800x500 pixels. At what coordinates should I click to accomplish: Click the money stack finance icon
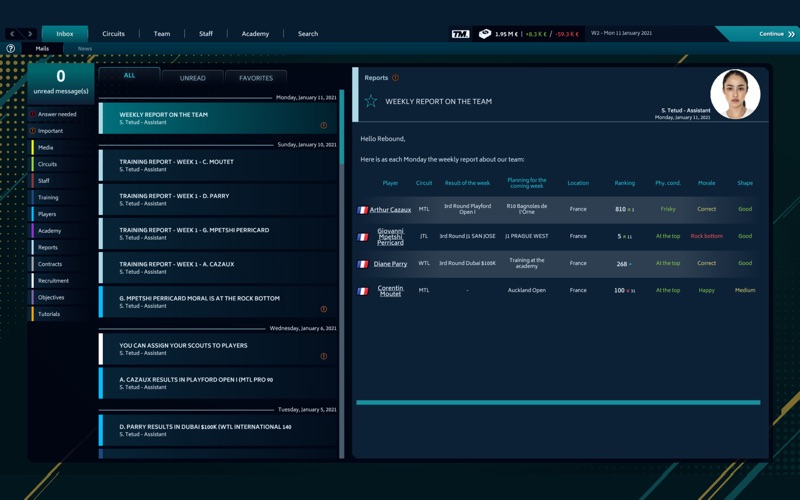pyautogui.click(x=485, y=34)
